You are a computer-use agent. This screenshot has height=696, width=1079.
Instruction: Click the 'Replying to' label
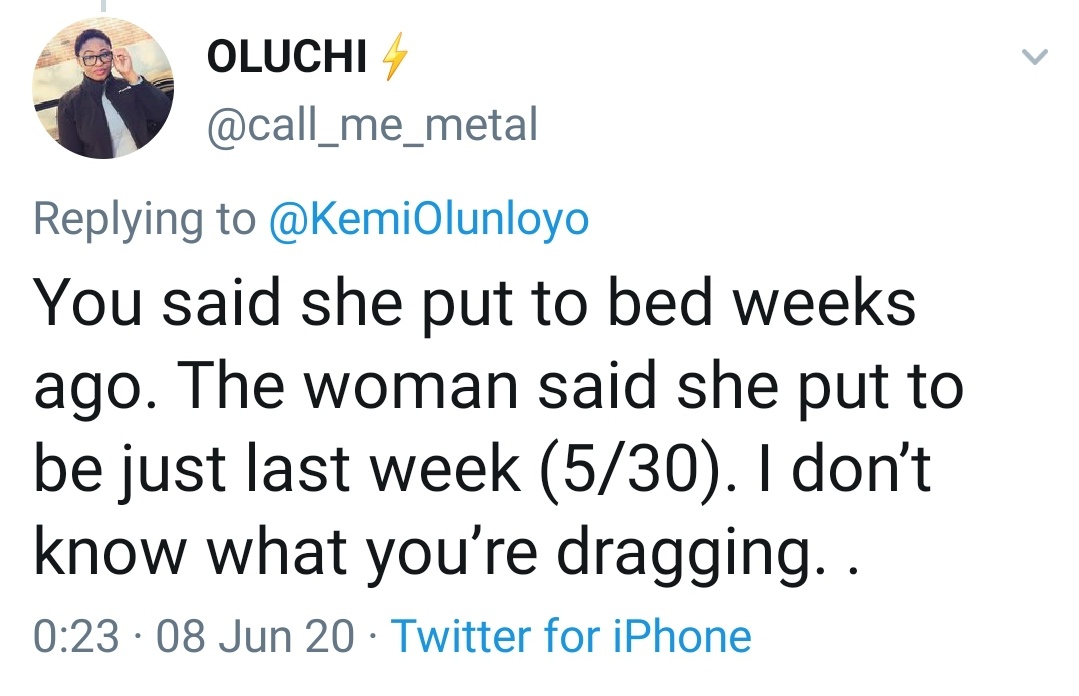pyautogui.click(x=145, y=219)
